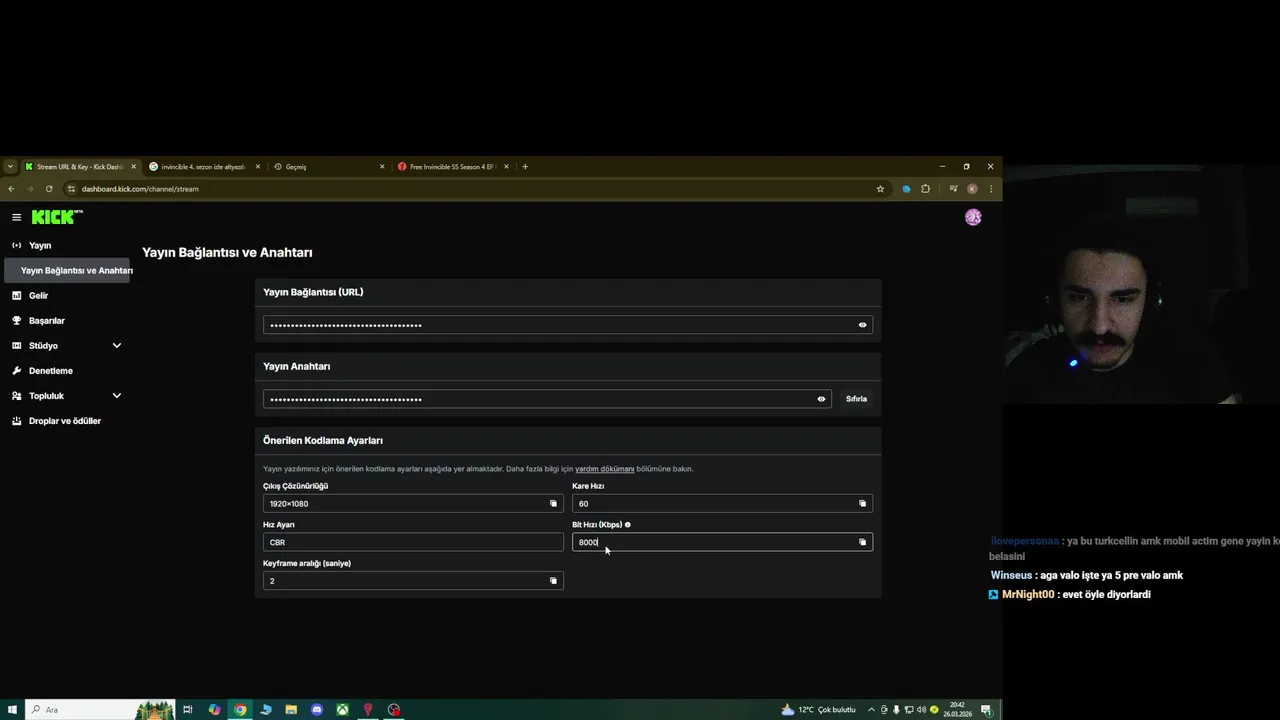
Task: Copy the 1920×1080 resolution value
Action: pyautogui.click(x=553, y=504)
